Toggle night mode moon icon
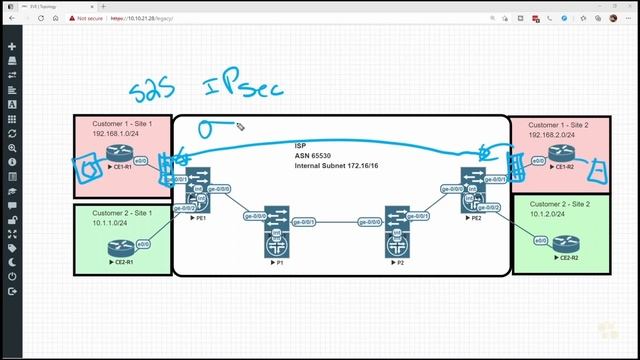 (x=12, y=262)
